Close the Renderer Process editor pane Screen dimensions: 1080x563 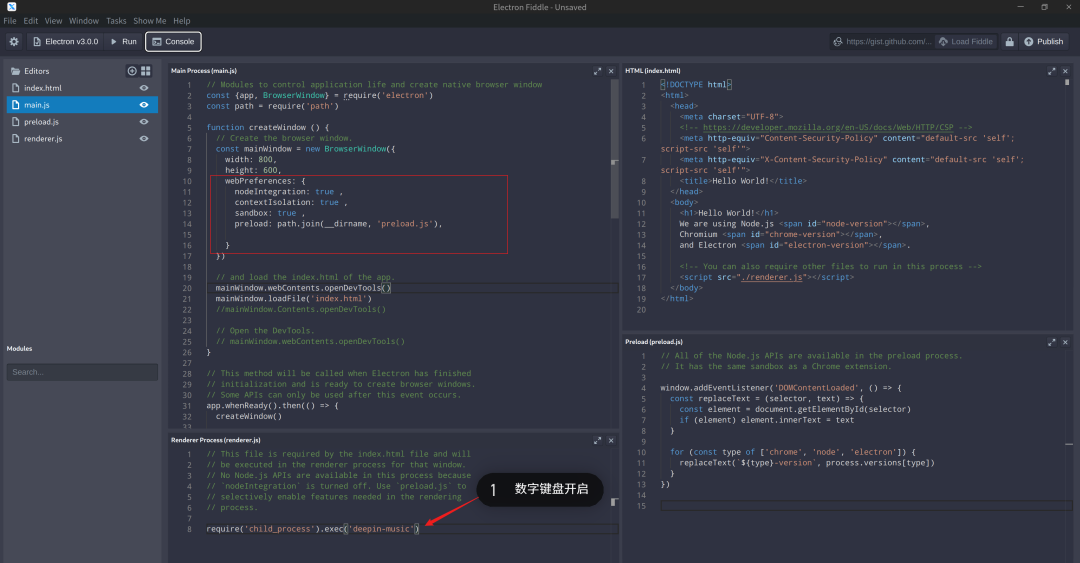point(611,440)
